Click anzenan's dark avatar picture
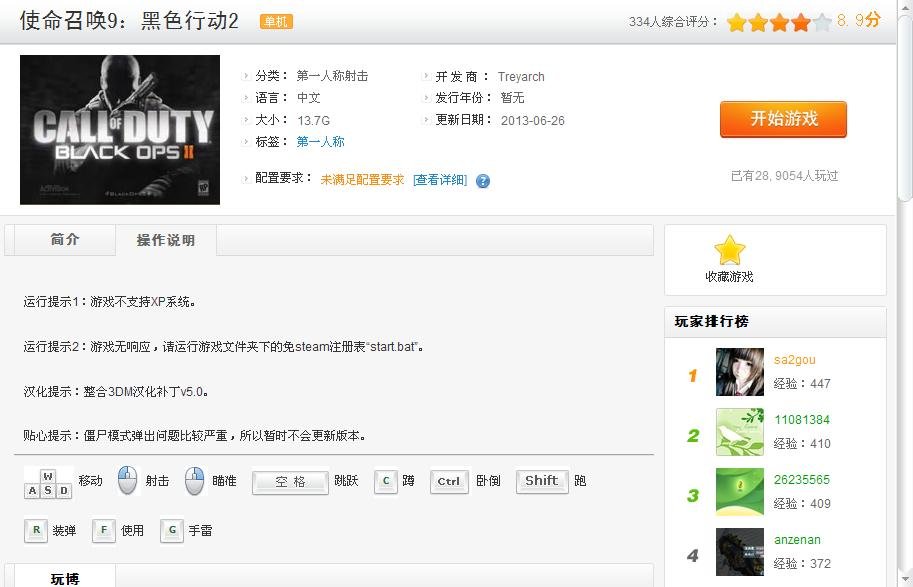The width and height of the screenshot is (913, 587). click(x=739, y=552)
